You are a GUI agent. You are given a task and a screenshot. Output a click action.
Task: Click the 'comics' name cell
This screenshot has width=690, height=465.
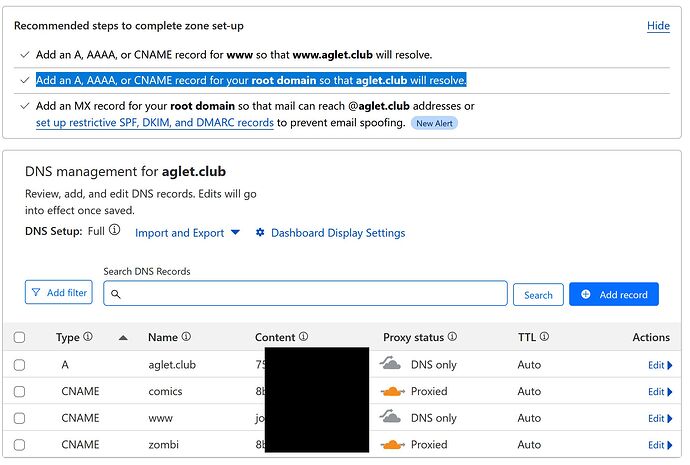click(165, 391)
